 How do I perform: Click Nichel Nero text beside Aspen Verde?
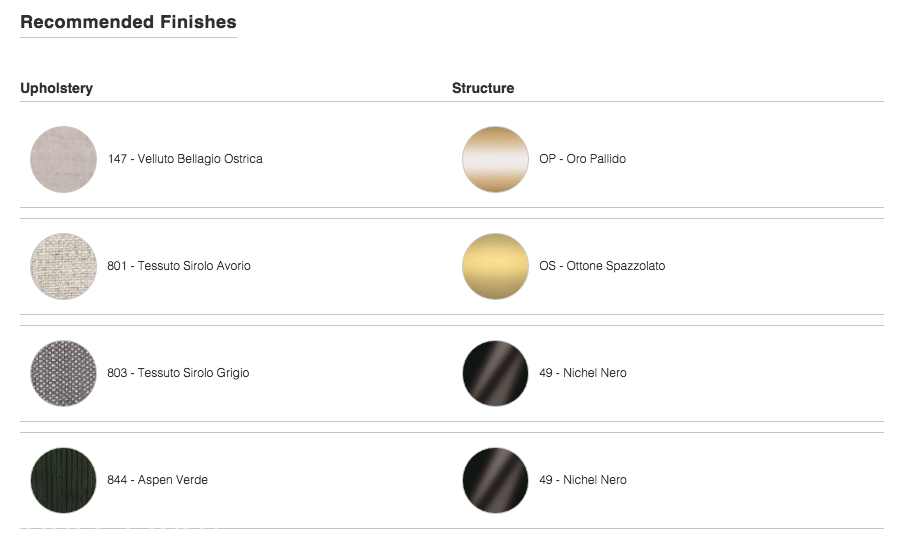[583, 480]
